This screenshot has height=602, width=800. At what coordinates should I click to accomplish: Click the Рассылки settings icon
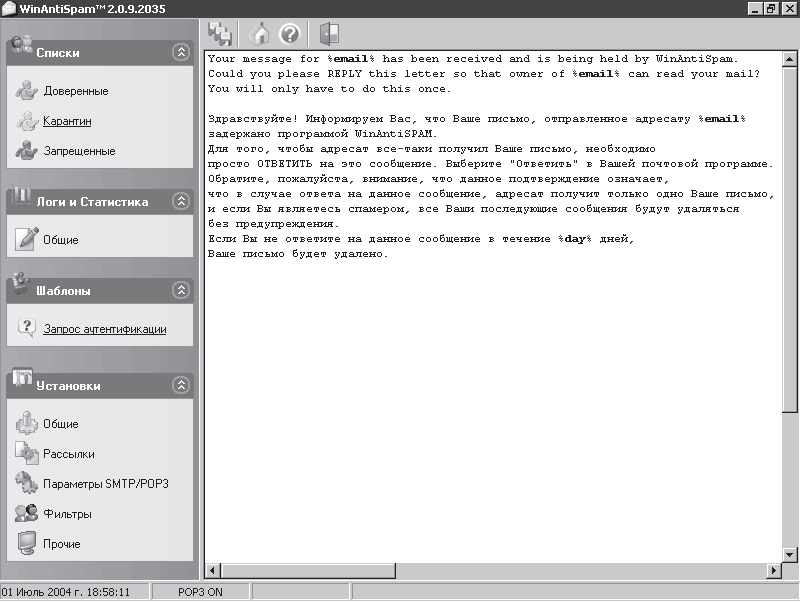click(26, 453)
